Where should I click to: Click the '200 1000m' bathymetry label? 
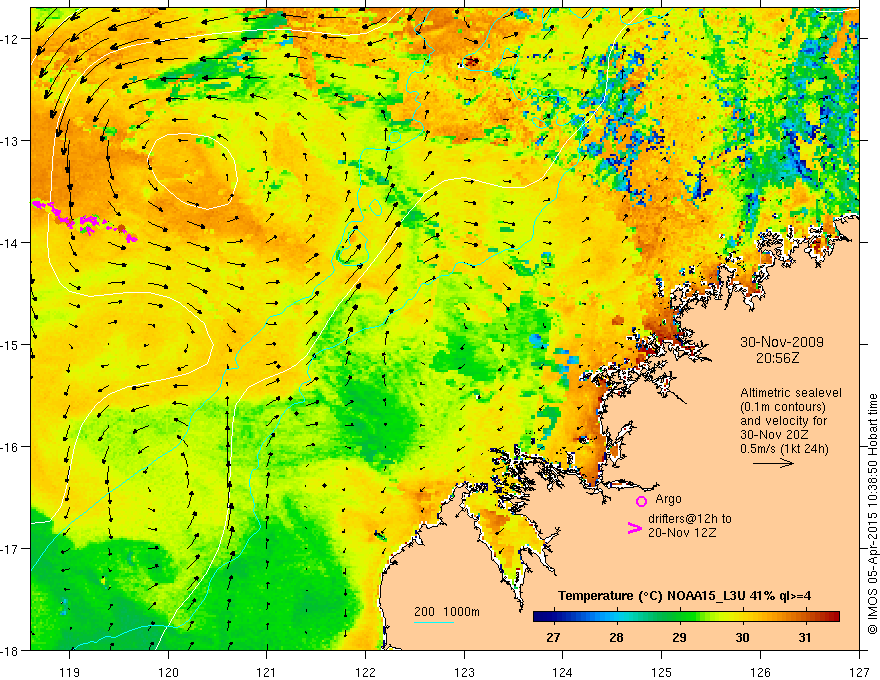[447, 612]
